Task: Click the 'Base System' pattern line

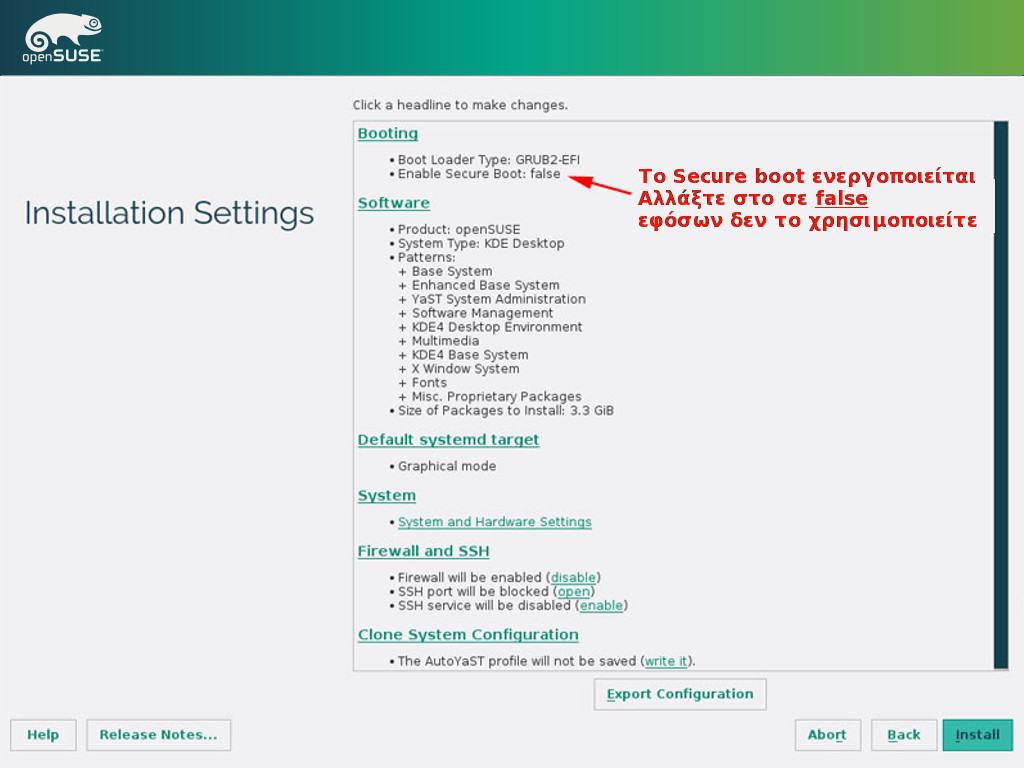Action: click(452, 271)
